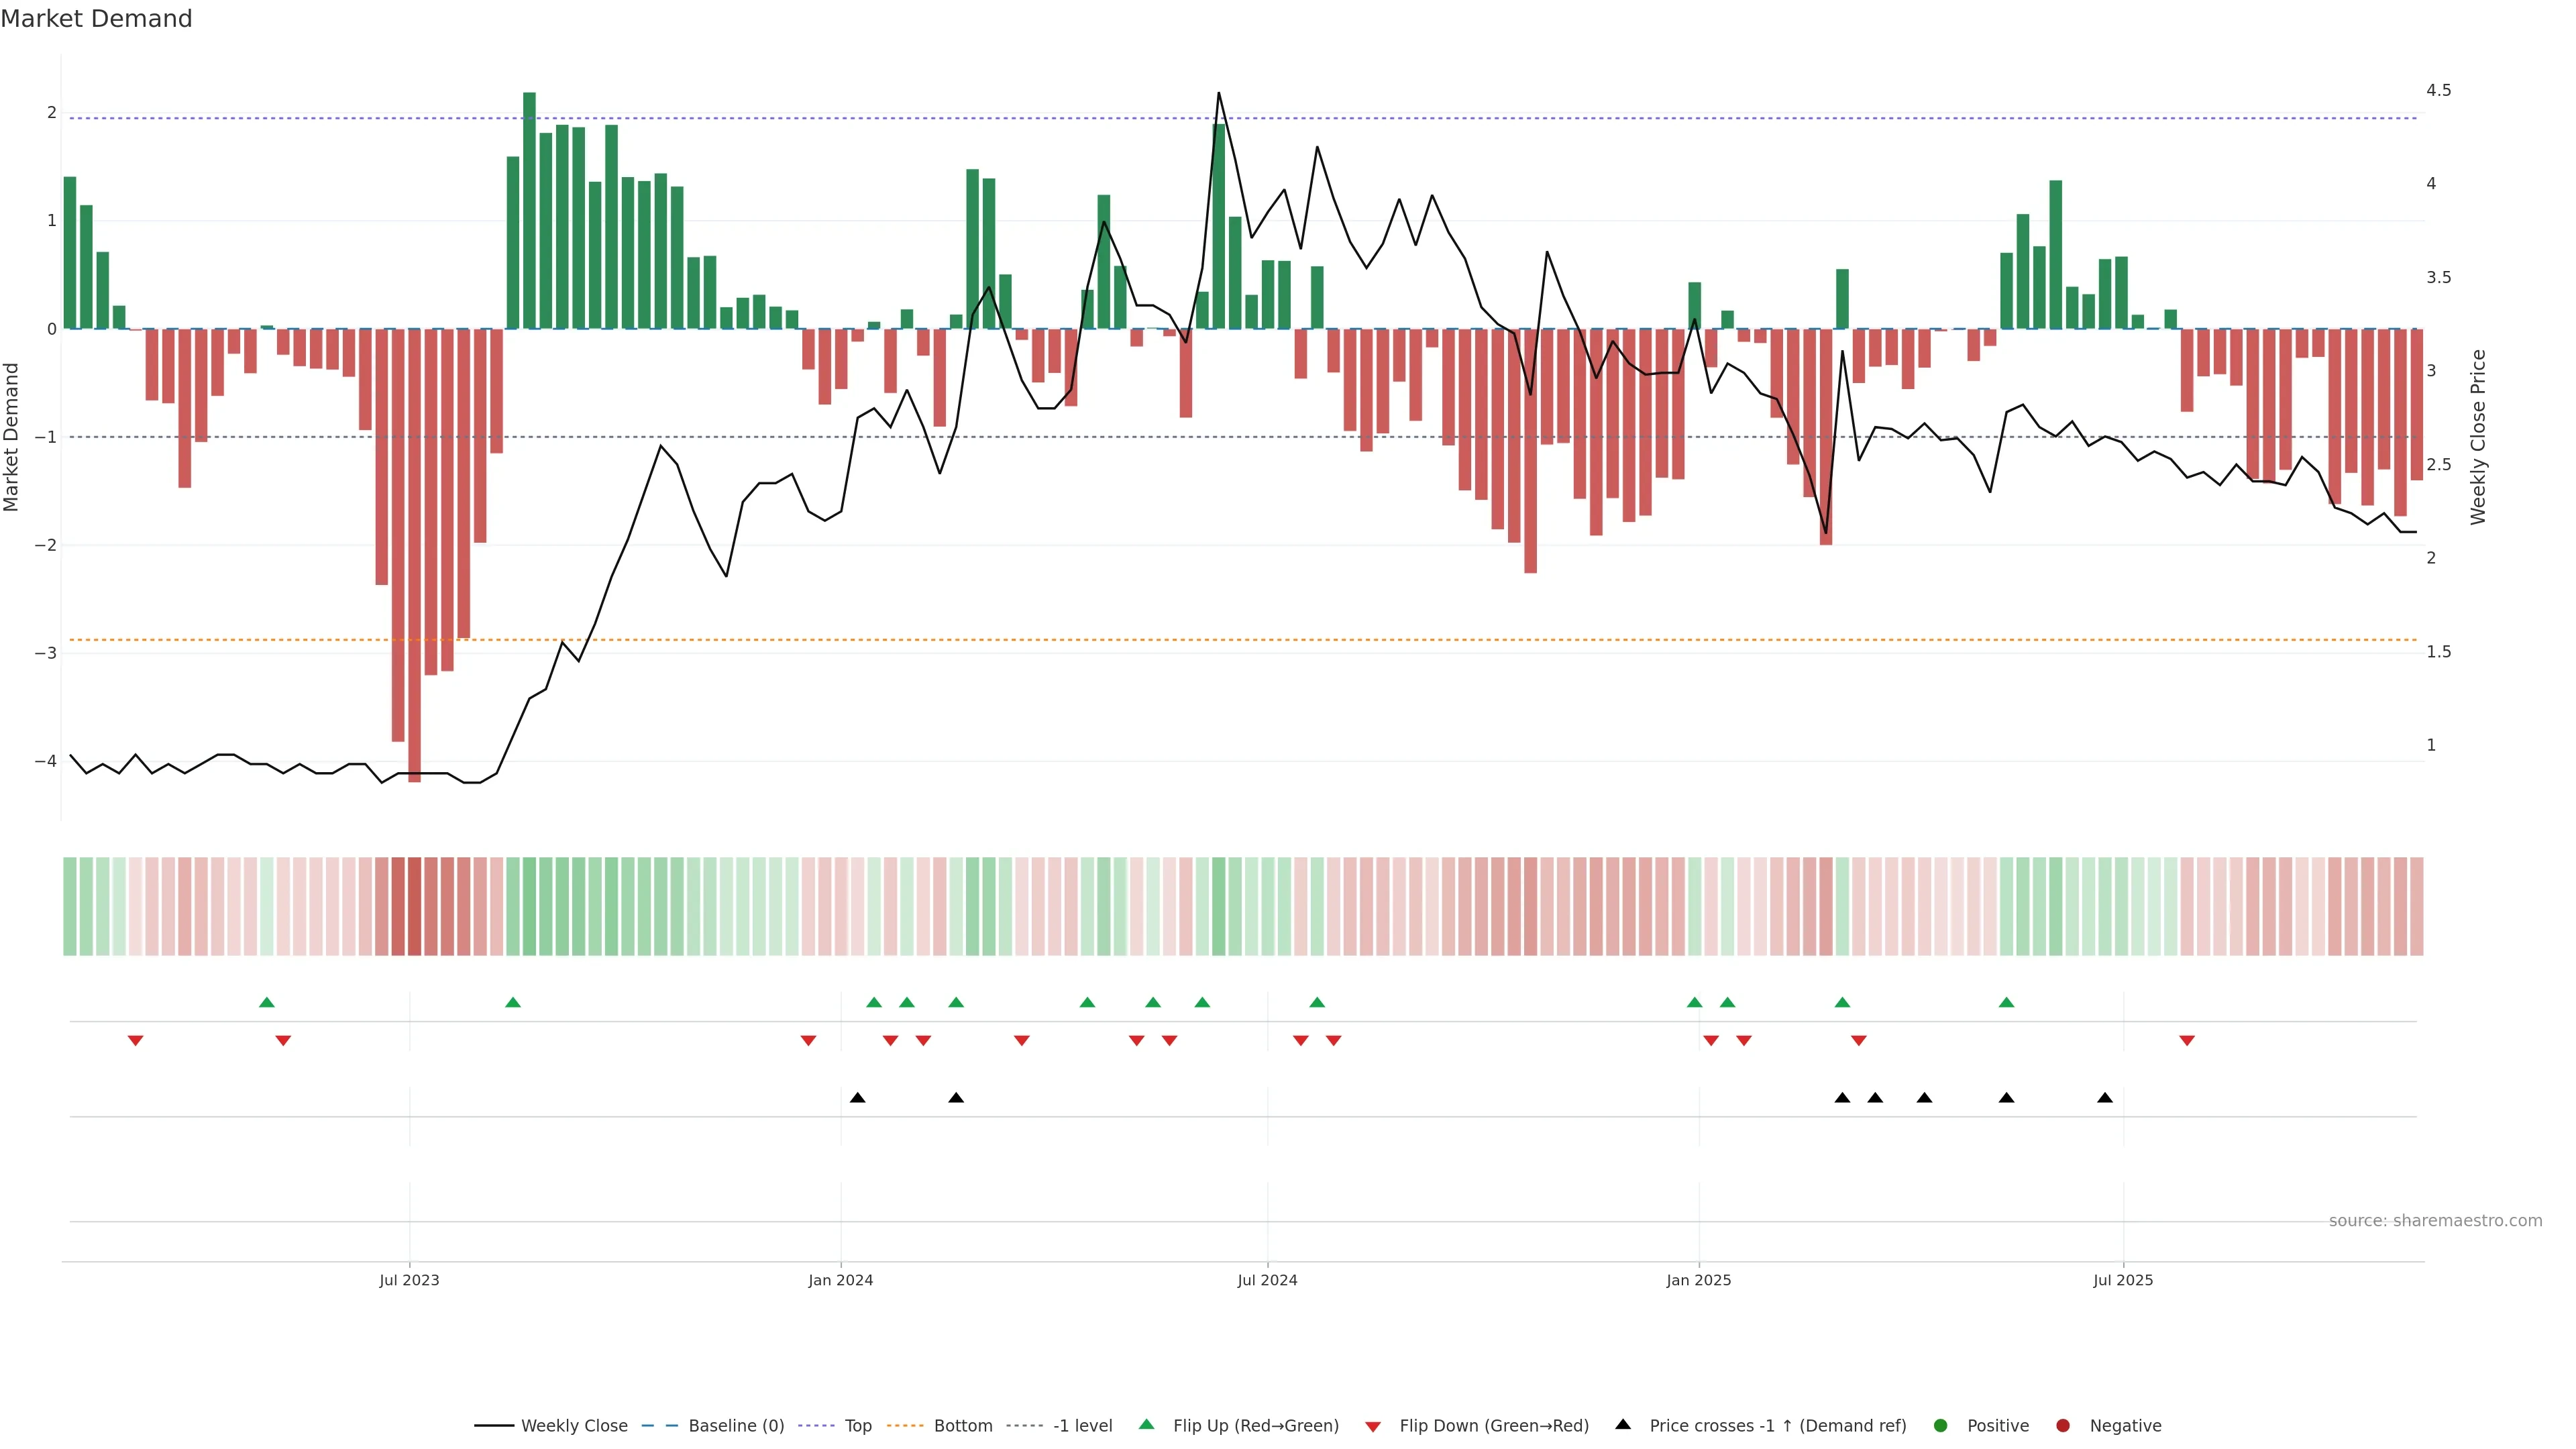Click the Bottom legend entry
This screenshot has width=2576, height=1449.
click(962, 1425)
